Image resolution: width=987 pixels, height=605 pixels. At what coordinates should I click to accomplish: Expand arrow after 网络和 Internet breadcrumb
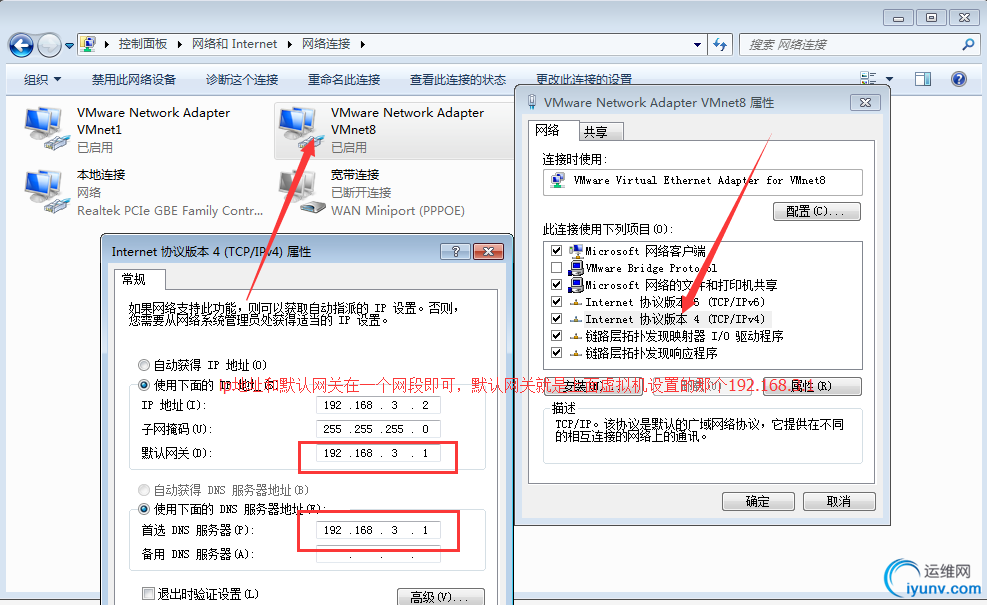coord(290,44)
